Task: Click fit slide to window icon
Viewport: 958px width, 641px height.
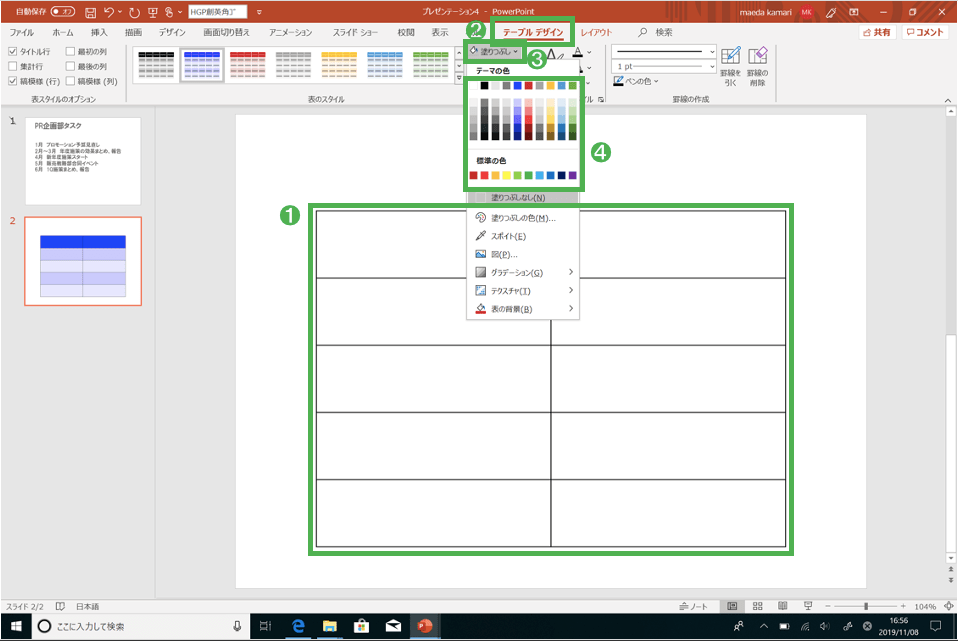Action: 949,606
